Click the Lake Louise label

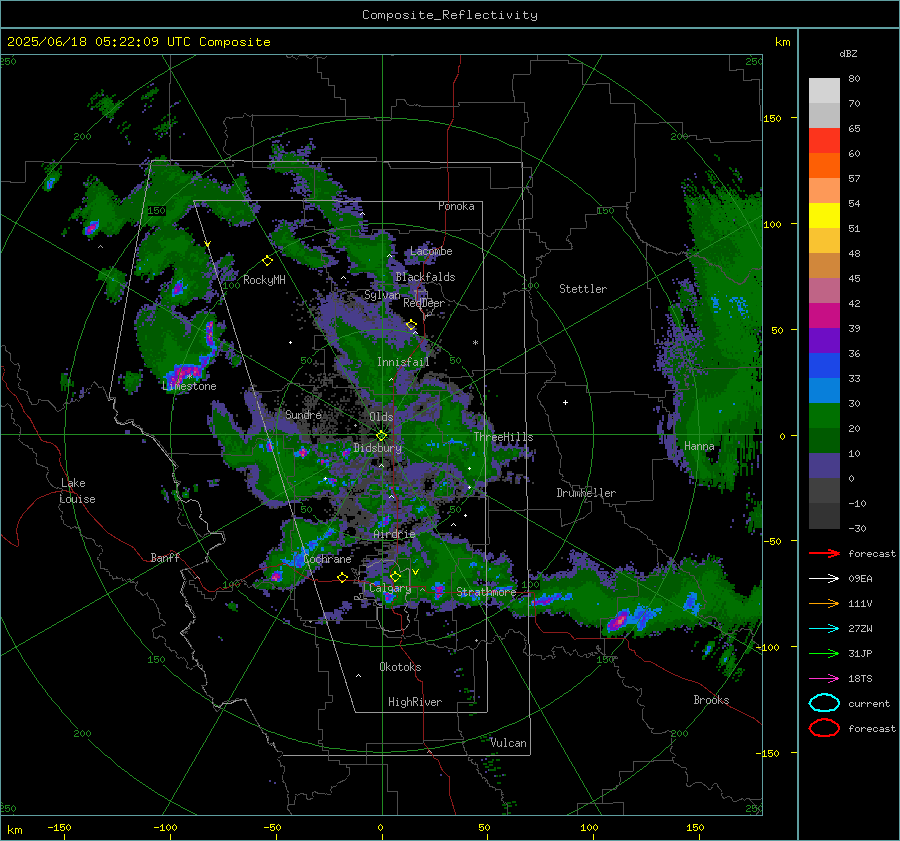pyautogui.click(x=77, y=491)
